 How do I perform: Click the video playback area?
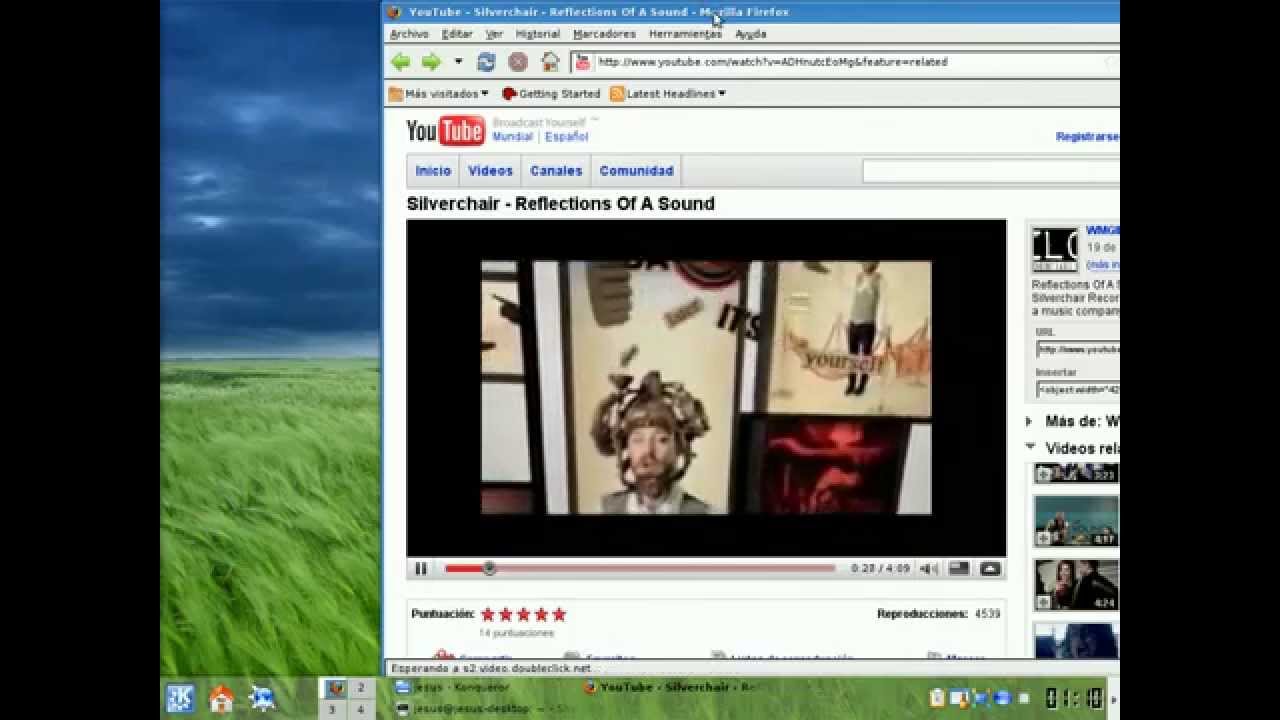(706, 388)
